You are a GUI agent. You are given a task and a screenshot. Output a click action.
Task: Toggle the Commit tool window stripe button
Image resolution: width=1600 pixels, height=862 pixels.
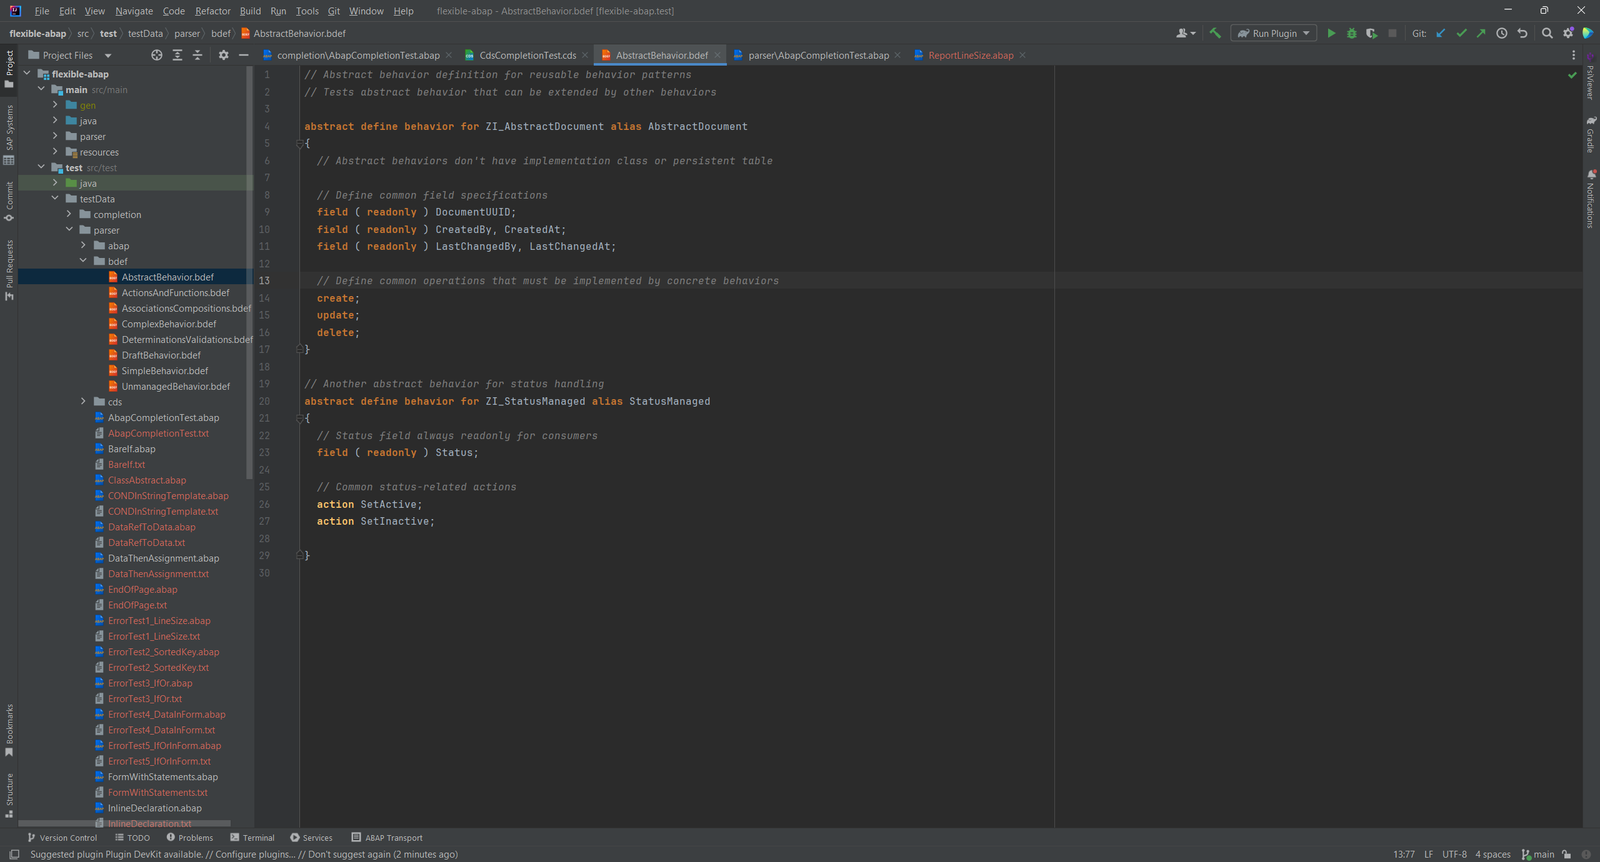click(x=9, y=202)
